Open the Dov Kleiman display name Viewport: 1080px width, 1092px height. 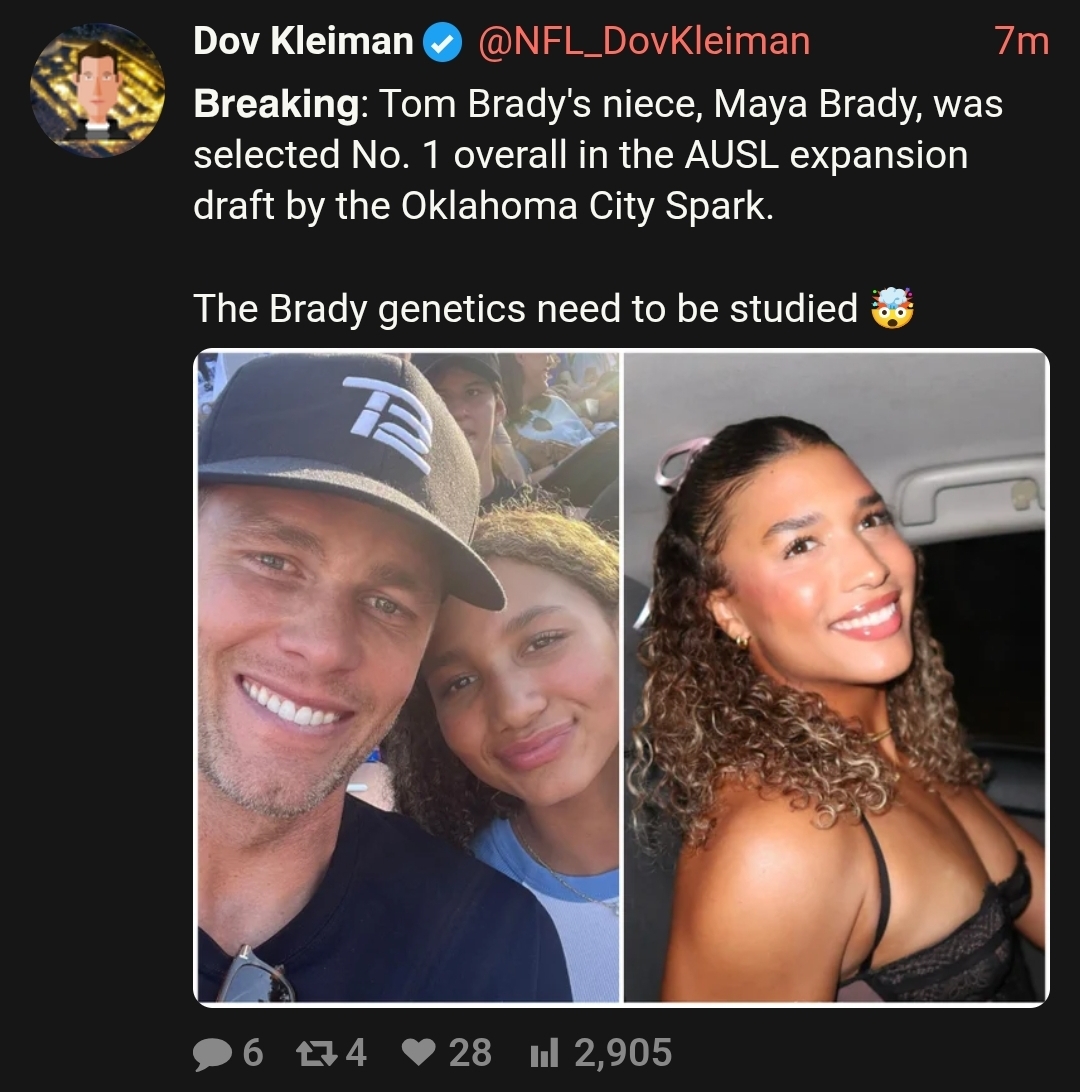point(303,42)
